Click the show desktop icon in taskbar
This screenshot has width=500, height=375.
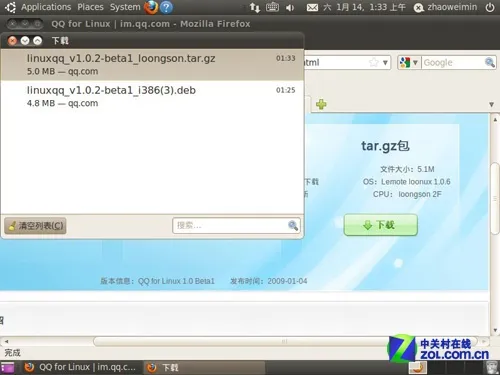[x=7, y=368]
